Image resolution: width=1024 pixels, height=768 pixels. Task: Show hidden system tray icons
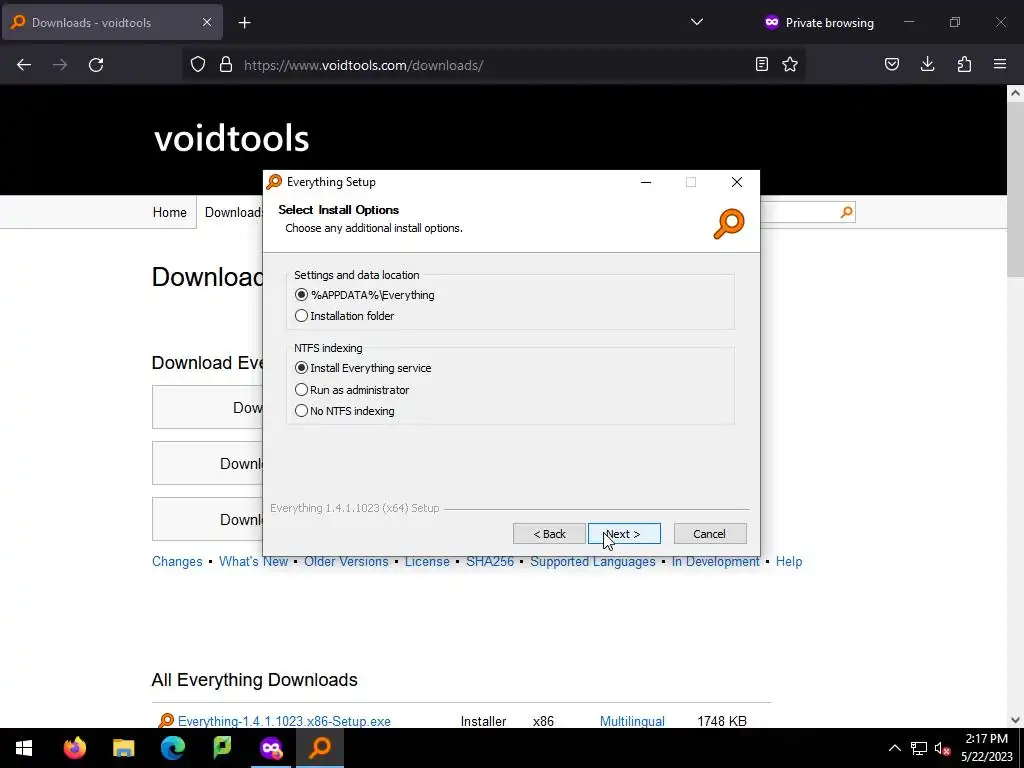pyautogui.click(x=895, y=748)
